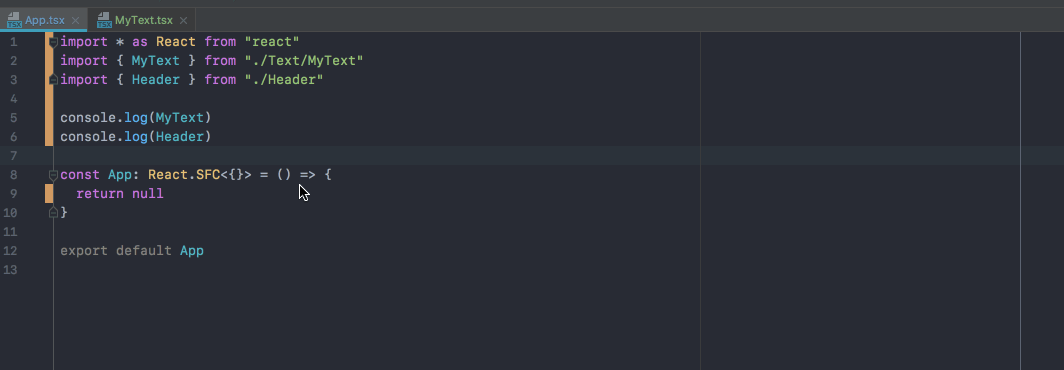Click the orange change marker beside line 9
The width and height of the screenshot is (1064, 370).
coord(49,193)
